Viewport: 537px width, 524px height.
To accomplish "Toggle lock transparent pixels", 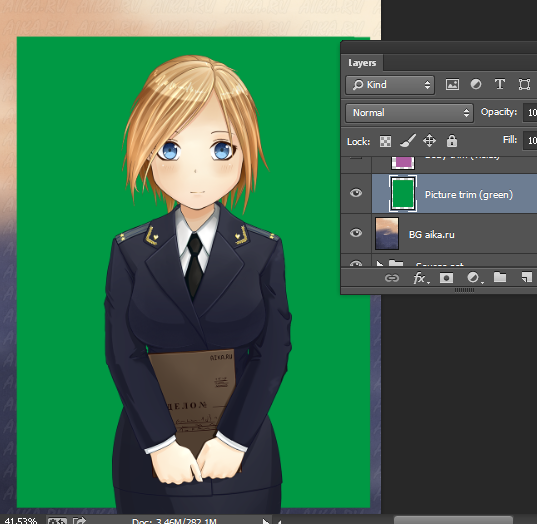I will [386, 141].
